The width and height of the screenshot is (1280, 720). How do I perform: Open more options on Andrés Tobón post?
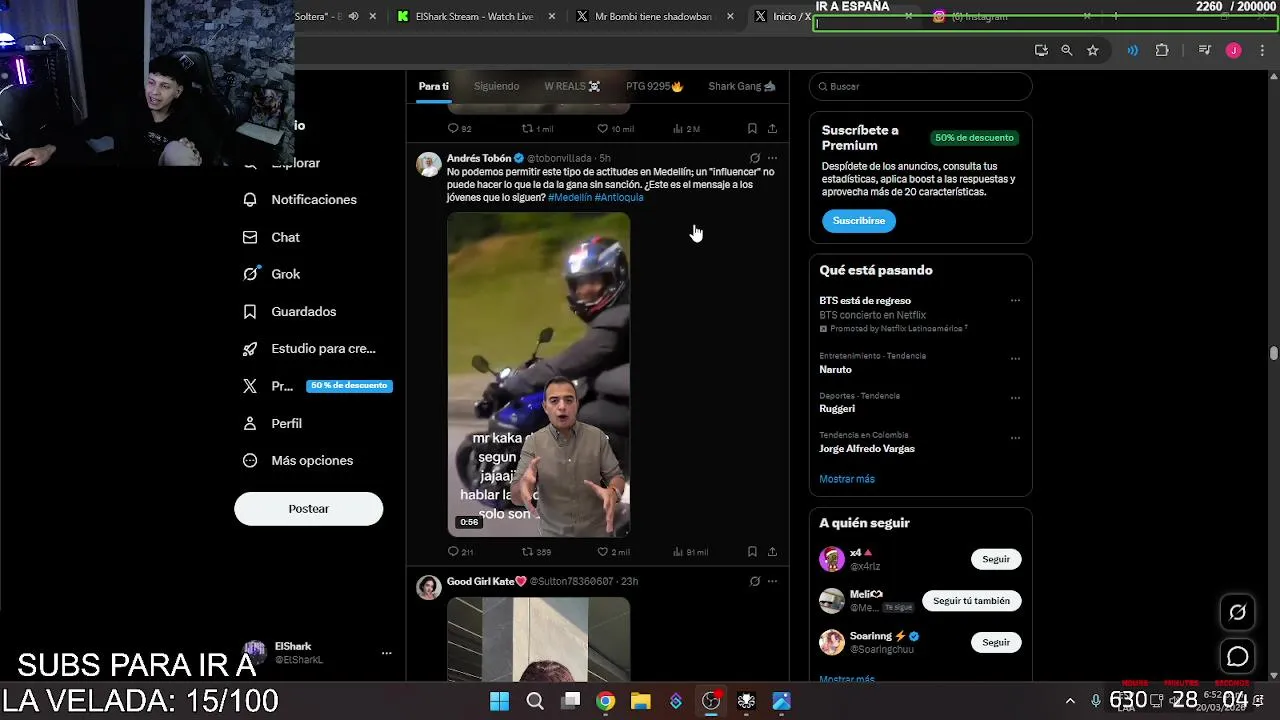click(772, 158)
